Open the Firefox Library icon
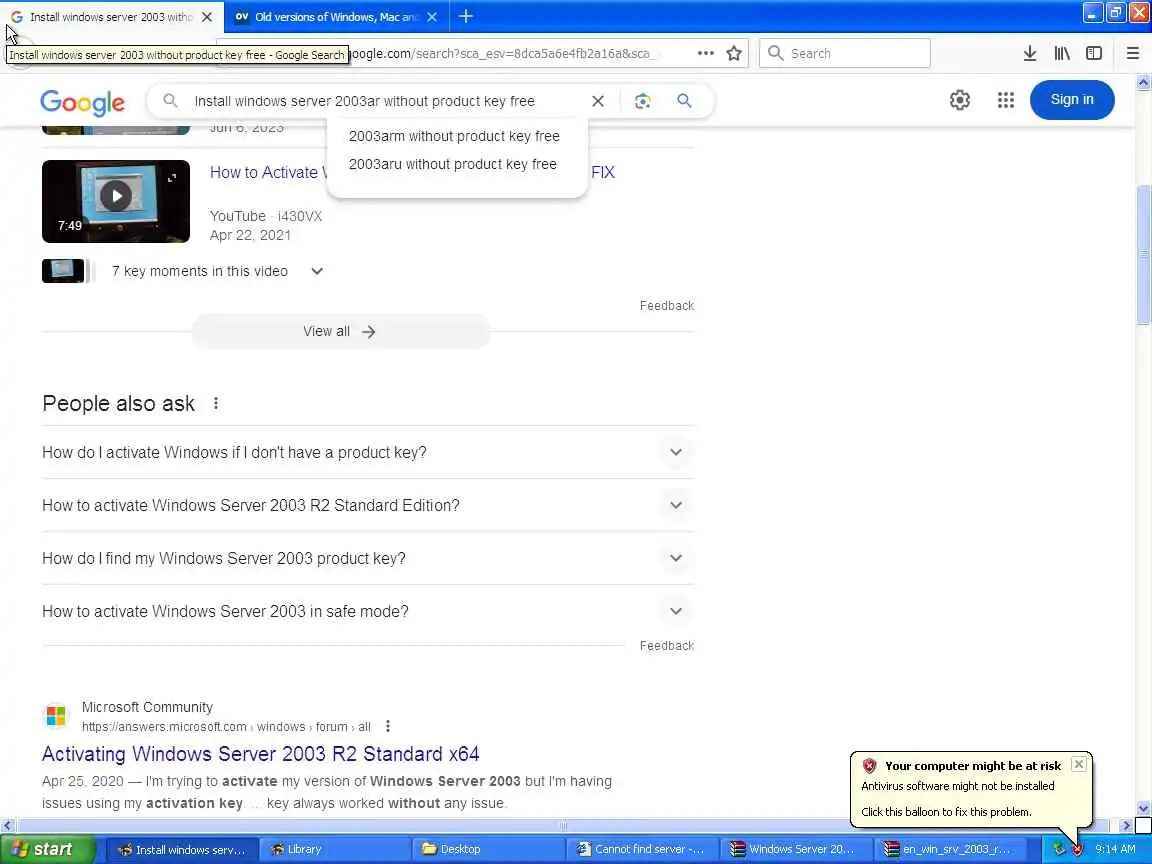The image size is (1152, 864). pyautogui.click(x=1062, y=53)
